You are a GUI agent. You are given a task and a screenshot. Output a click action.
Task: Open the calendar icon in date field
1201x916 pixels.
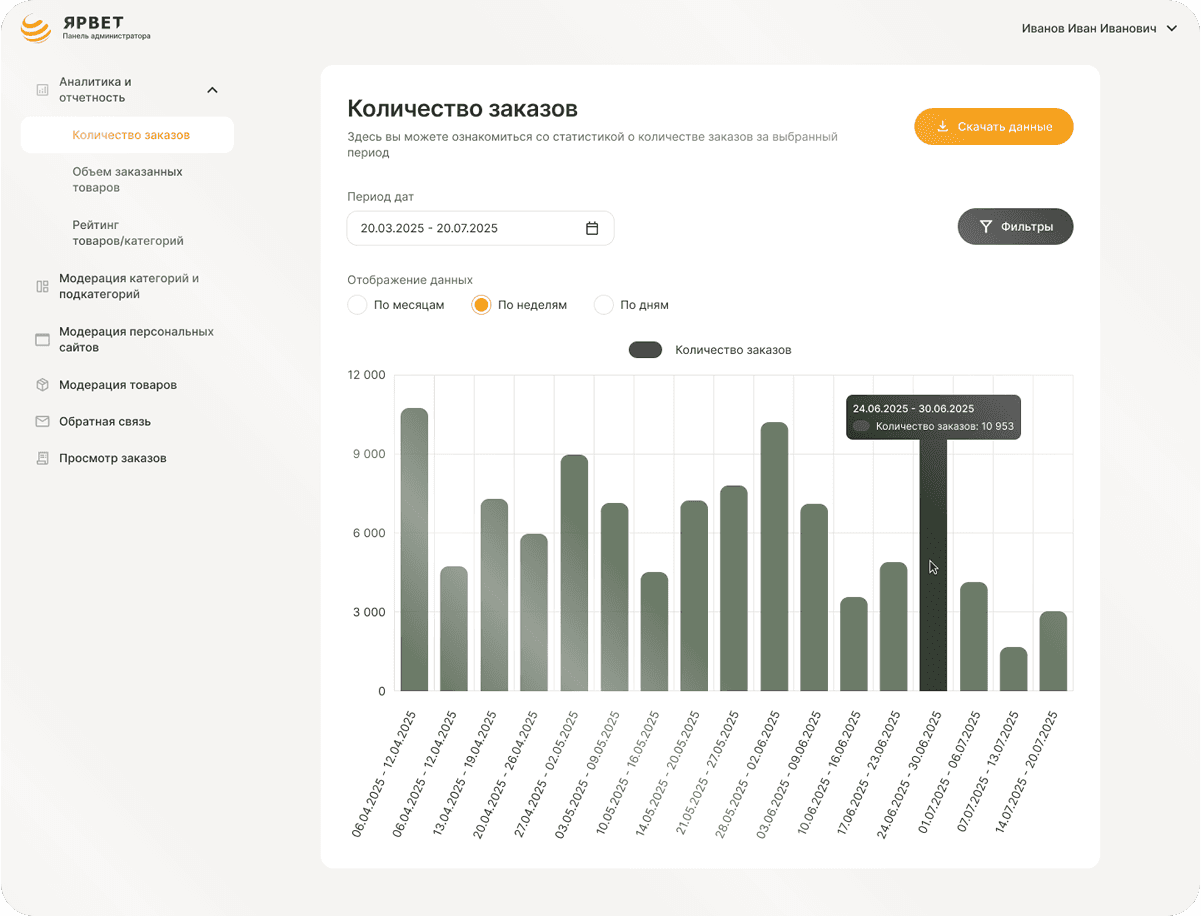pyautogui.click(x=592, y=228)
